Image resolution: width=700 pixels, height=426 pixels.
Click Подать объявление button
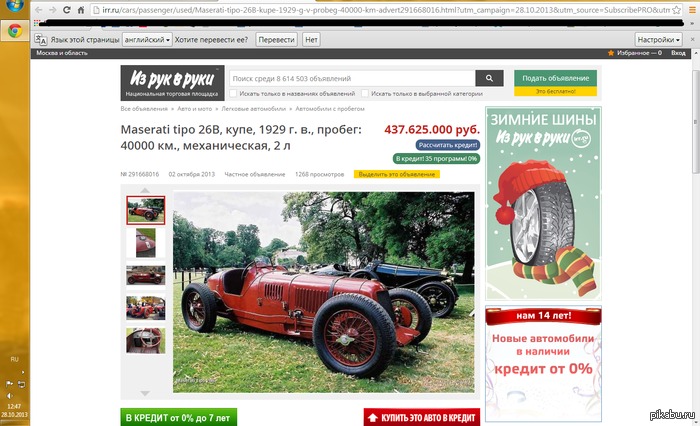555,78
